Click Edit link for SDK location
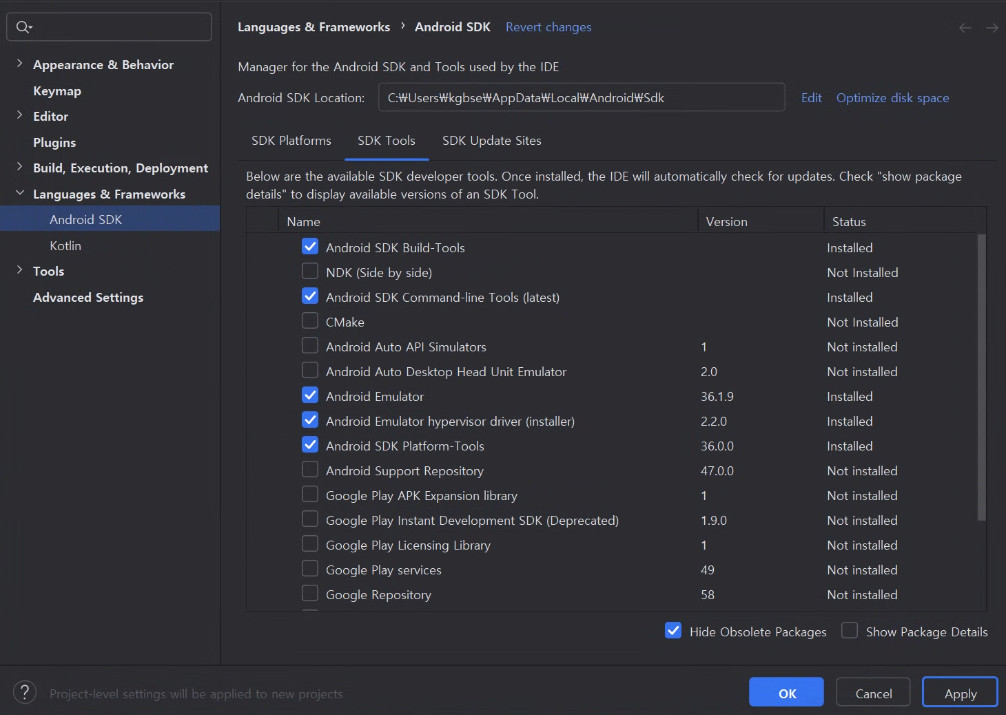 811,98
